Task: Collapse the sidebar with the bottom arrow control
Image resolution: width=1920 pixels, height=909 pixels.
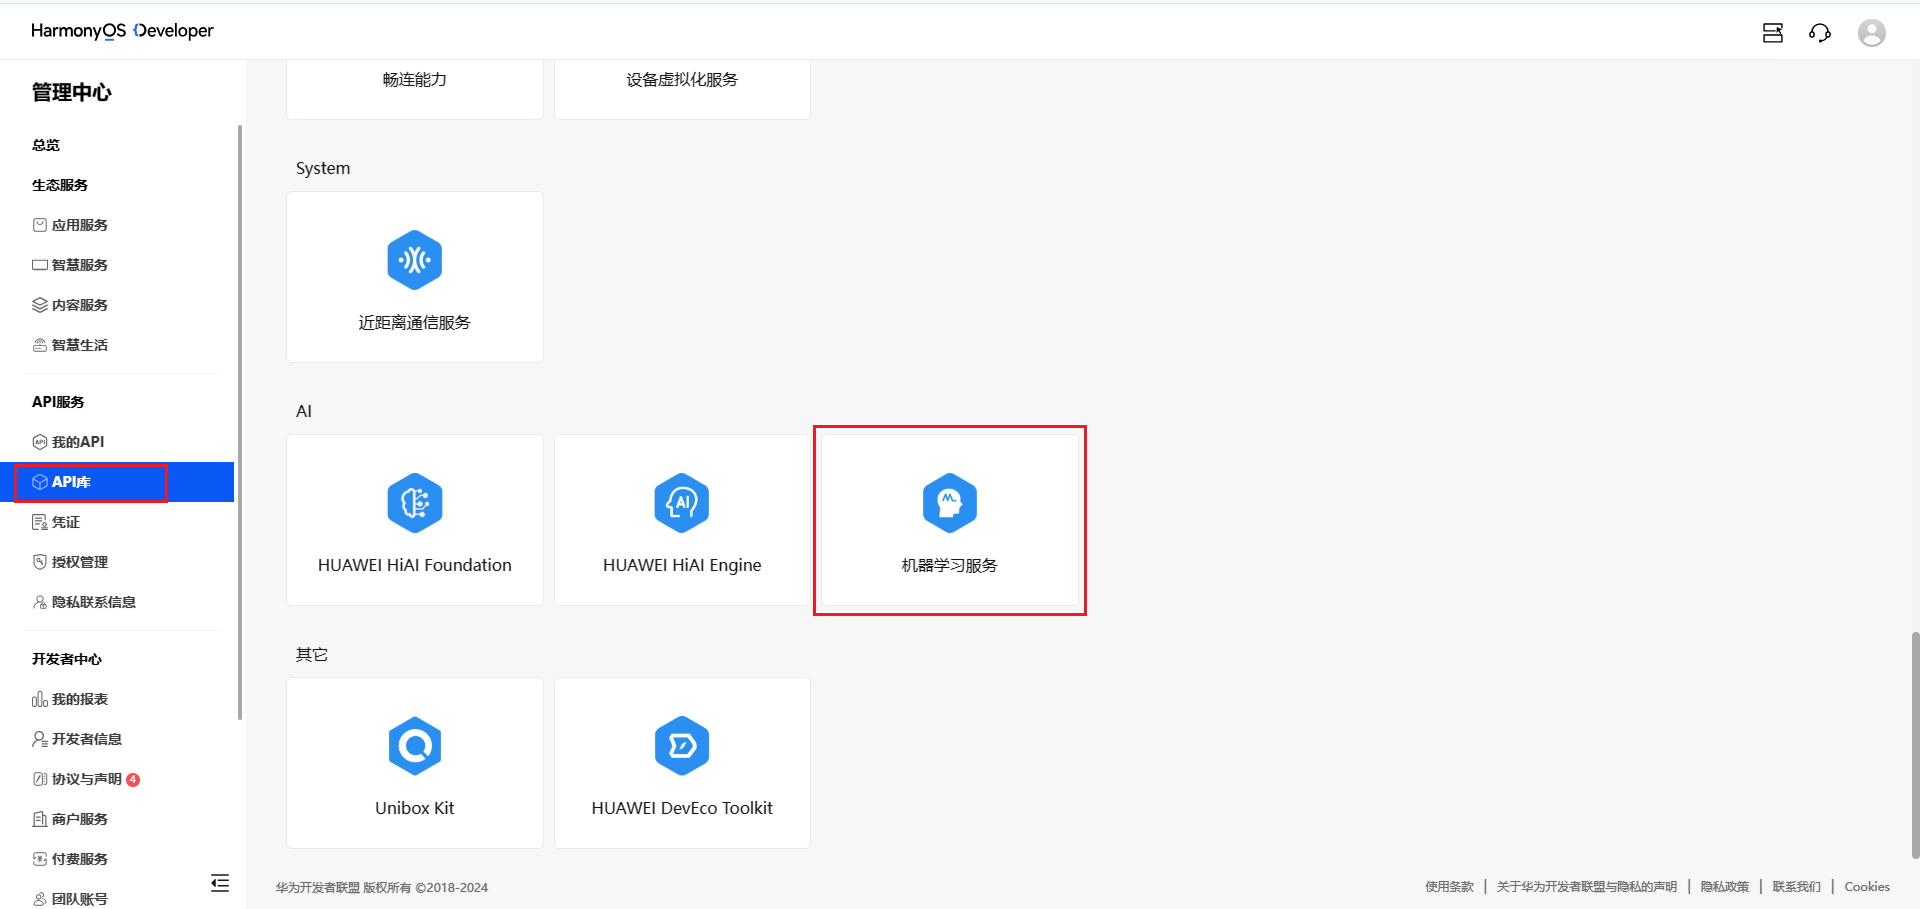Action: pos(220,883)
